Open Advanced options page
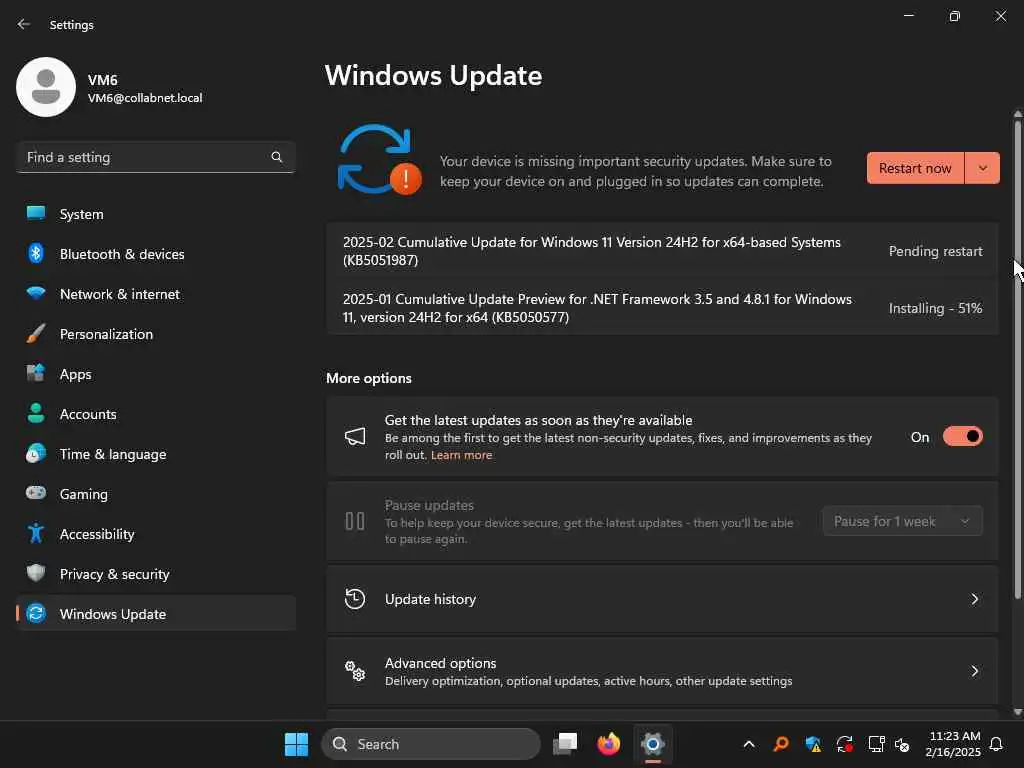Image resolution: width=1024 pixels, height=768 pixels. (662, 671)
